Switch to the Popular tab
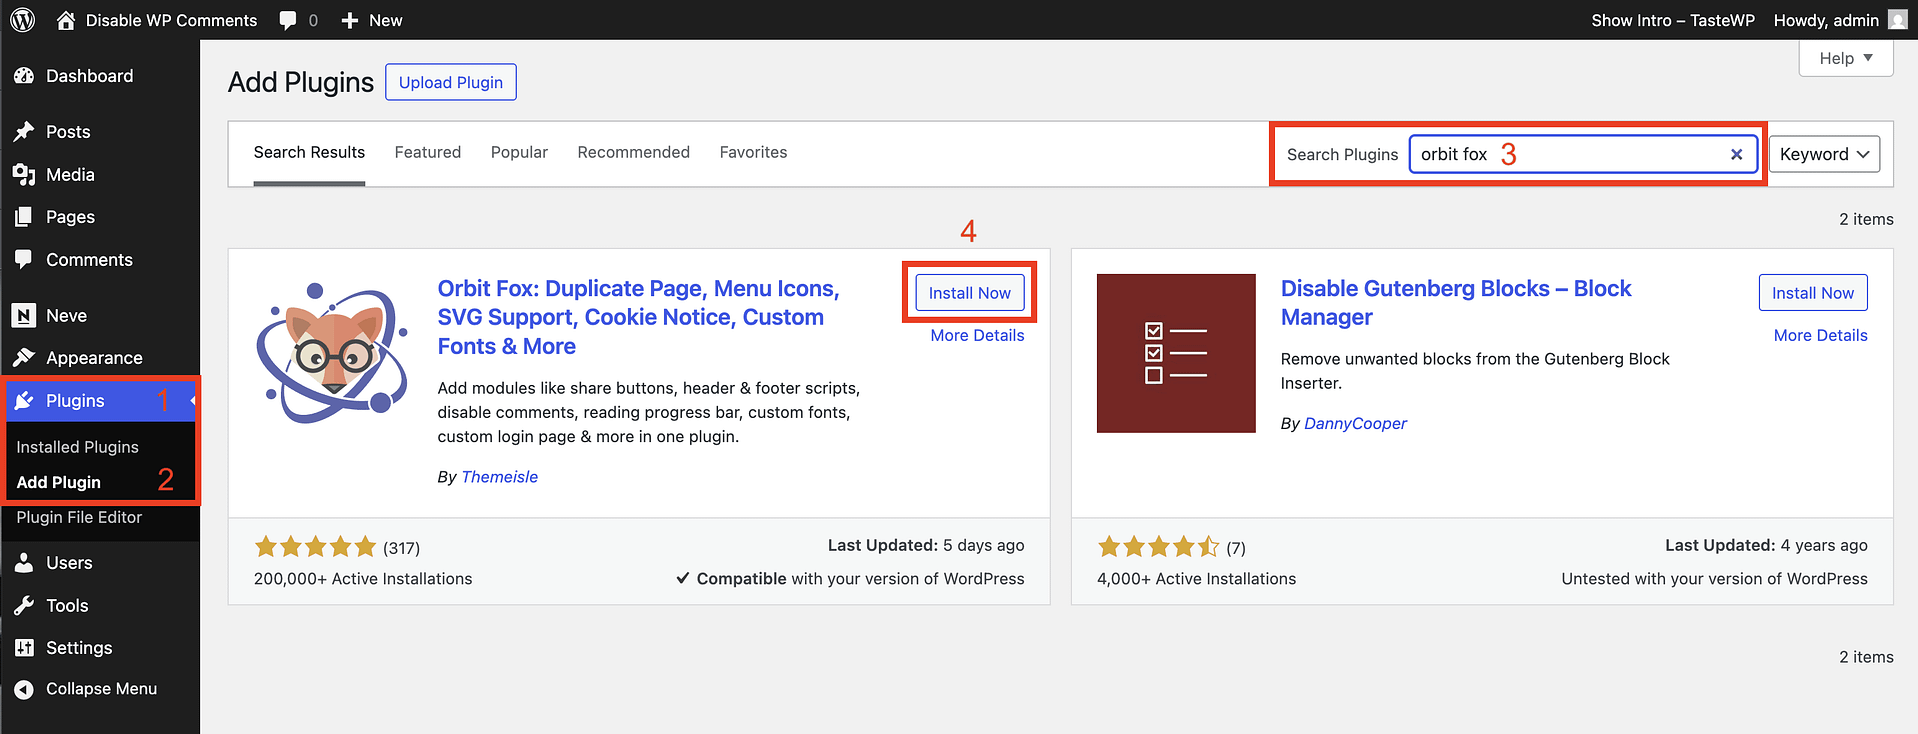1918x734 pixels. pyautogui.click(x=519, y=153)
